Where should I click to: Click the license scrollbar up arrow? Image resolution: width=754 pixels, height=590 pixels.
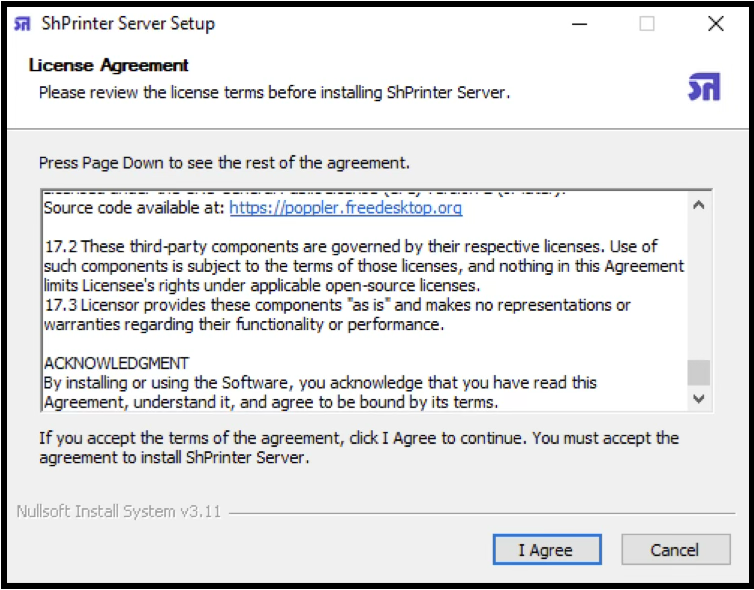[x=699, y=206]
